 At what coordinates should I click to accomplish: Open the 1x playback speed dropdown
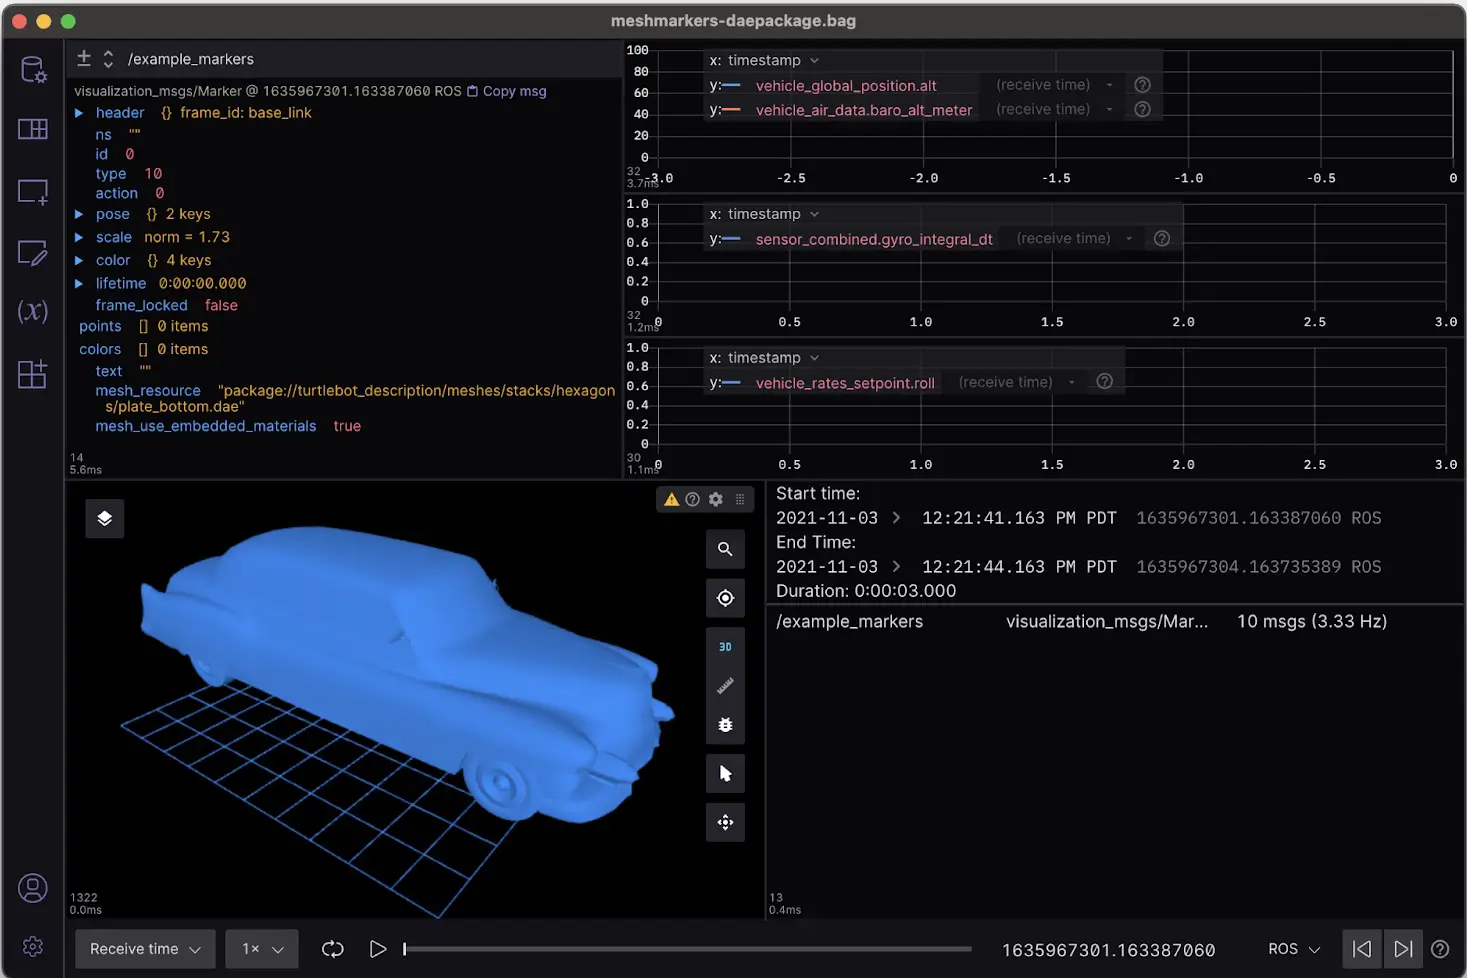261,949
